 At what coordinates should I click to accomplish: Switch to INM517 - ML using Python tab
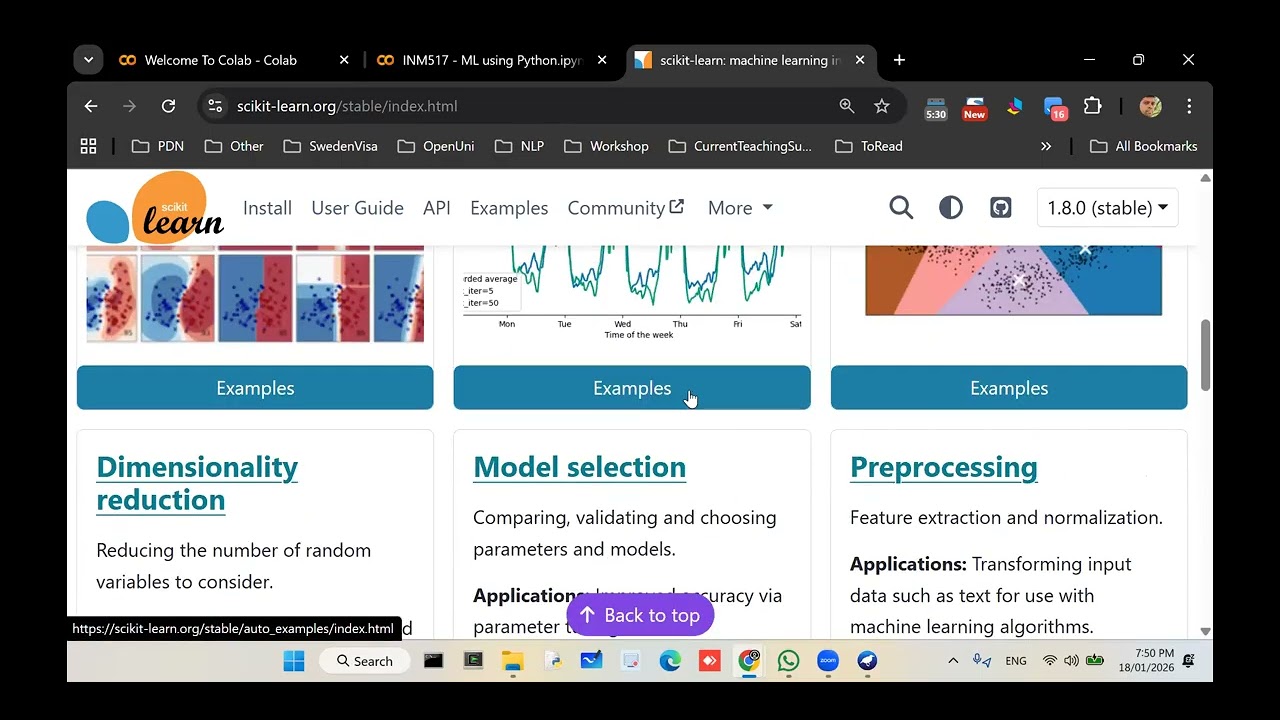pos(490,60)
